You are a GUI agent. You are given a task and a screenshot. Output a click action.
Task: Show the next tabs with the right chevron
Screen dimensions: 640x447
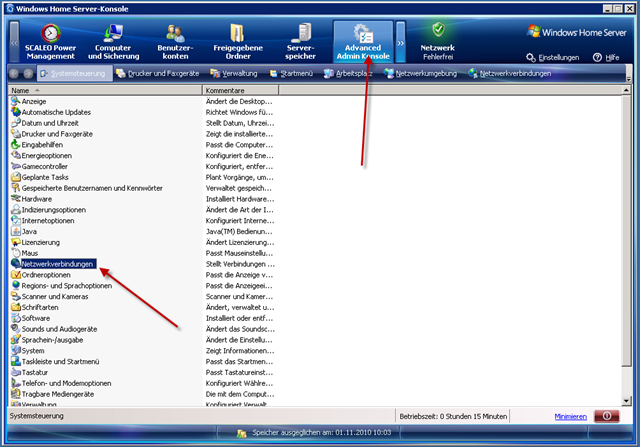tap(400, 42)
